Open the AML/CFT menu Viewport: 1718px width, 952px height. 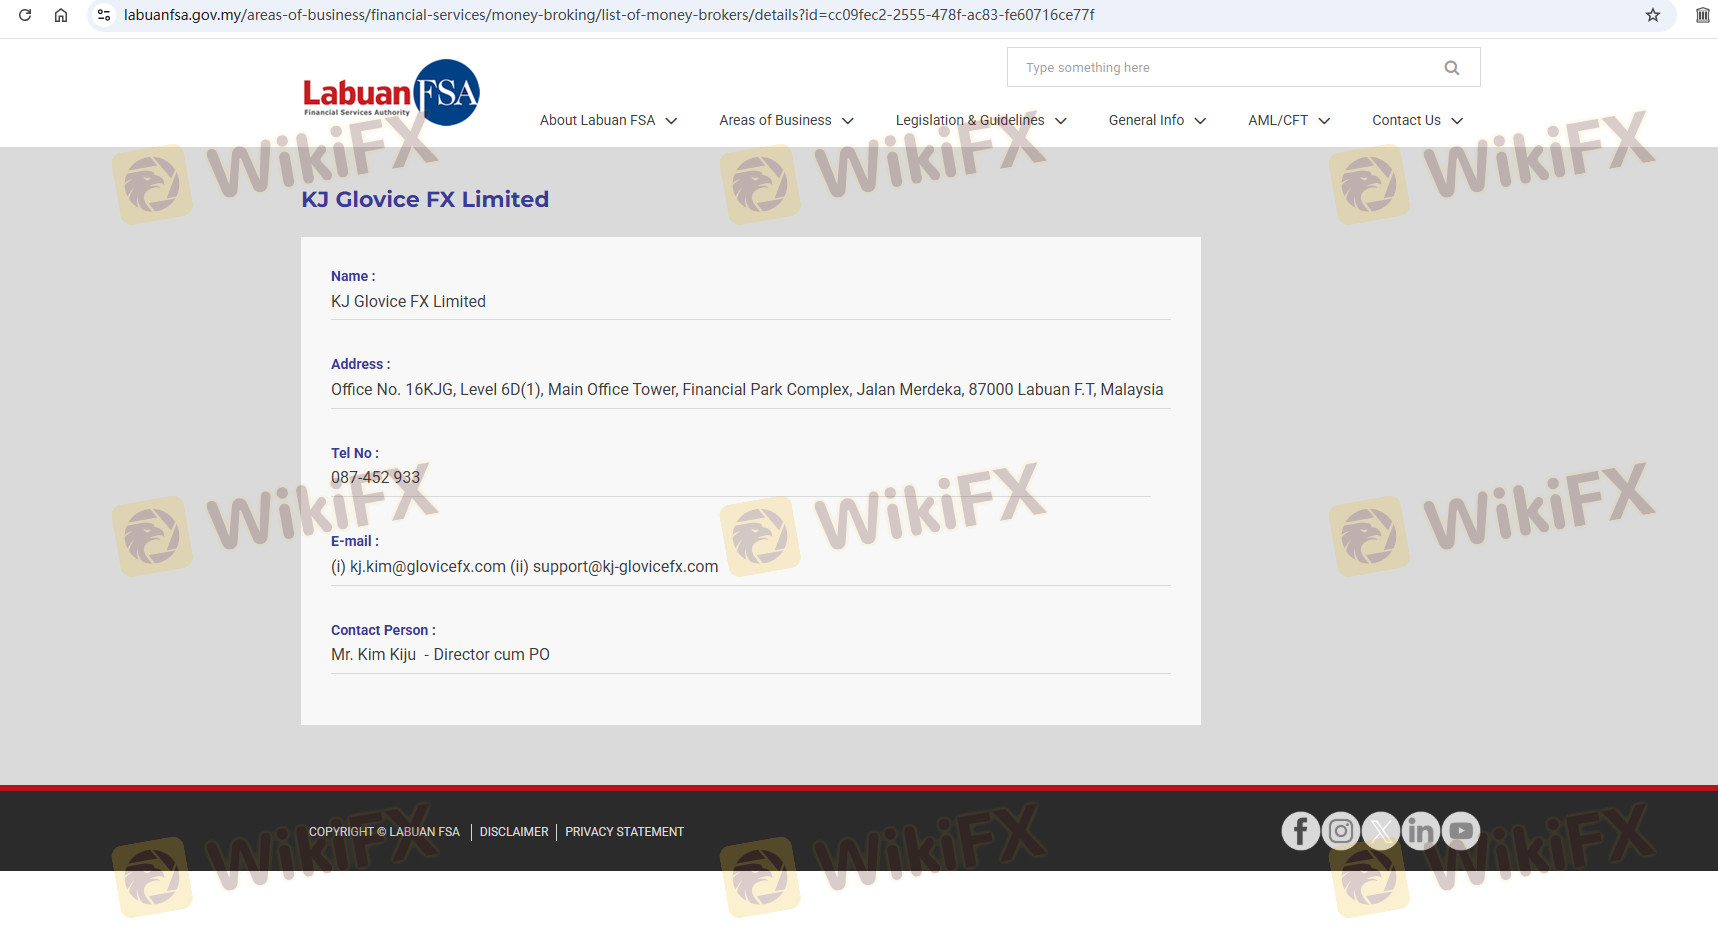(x=1288, y=120)
